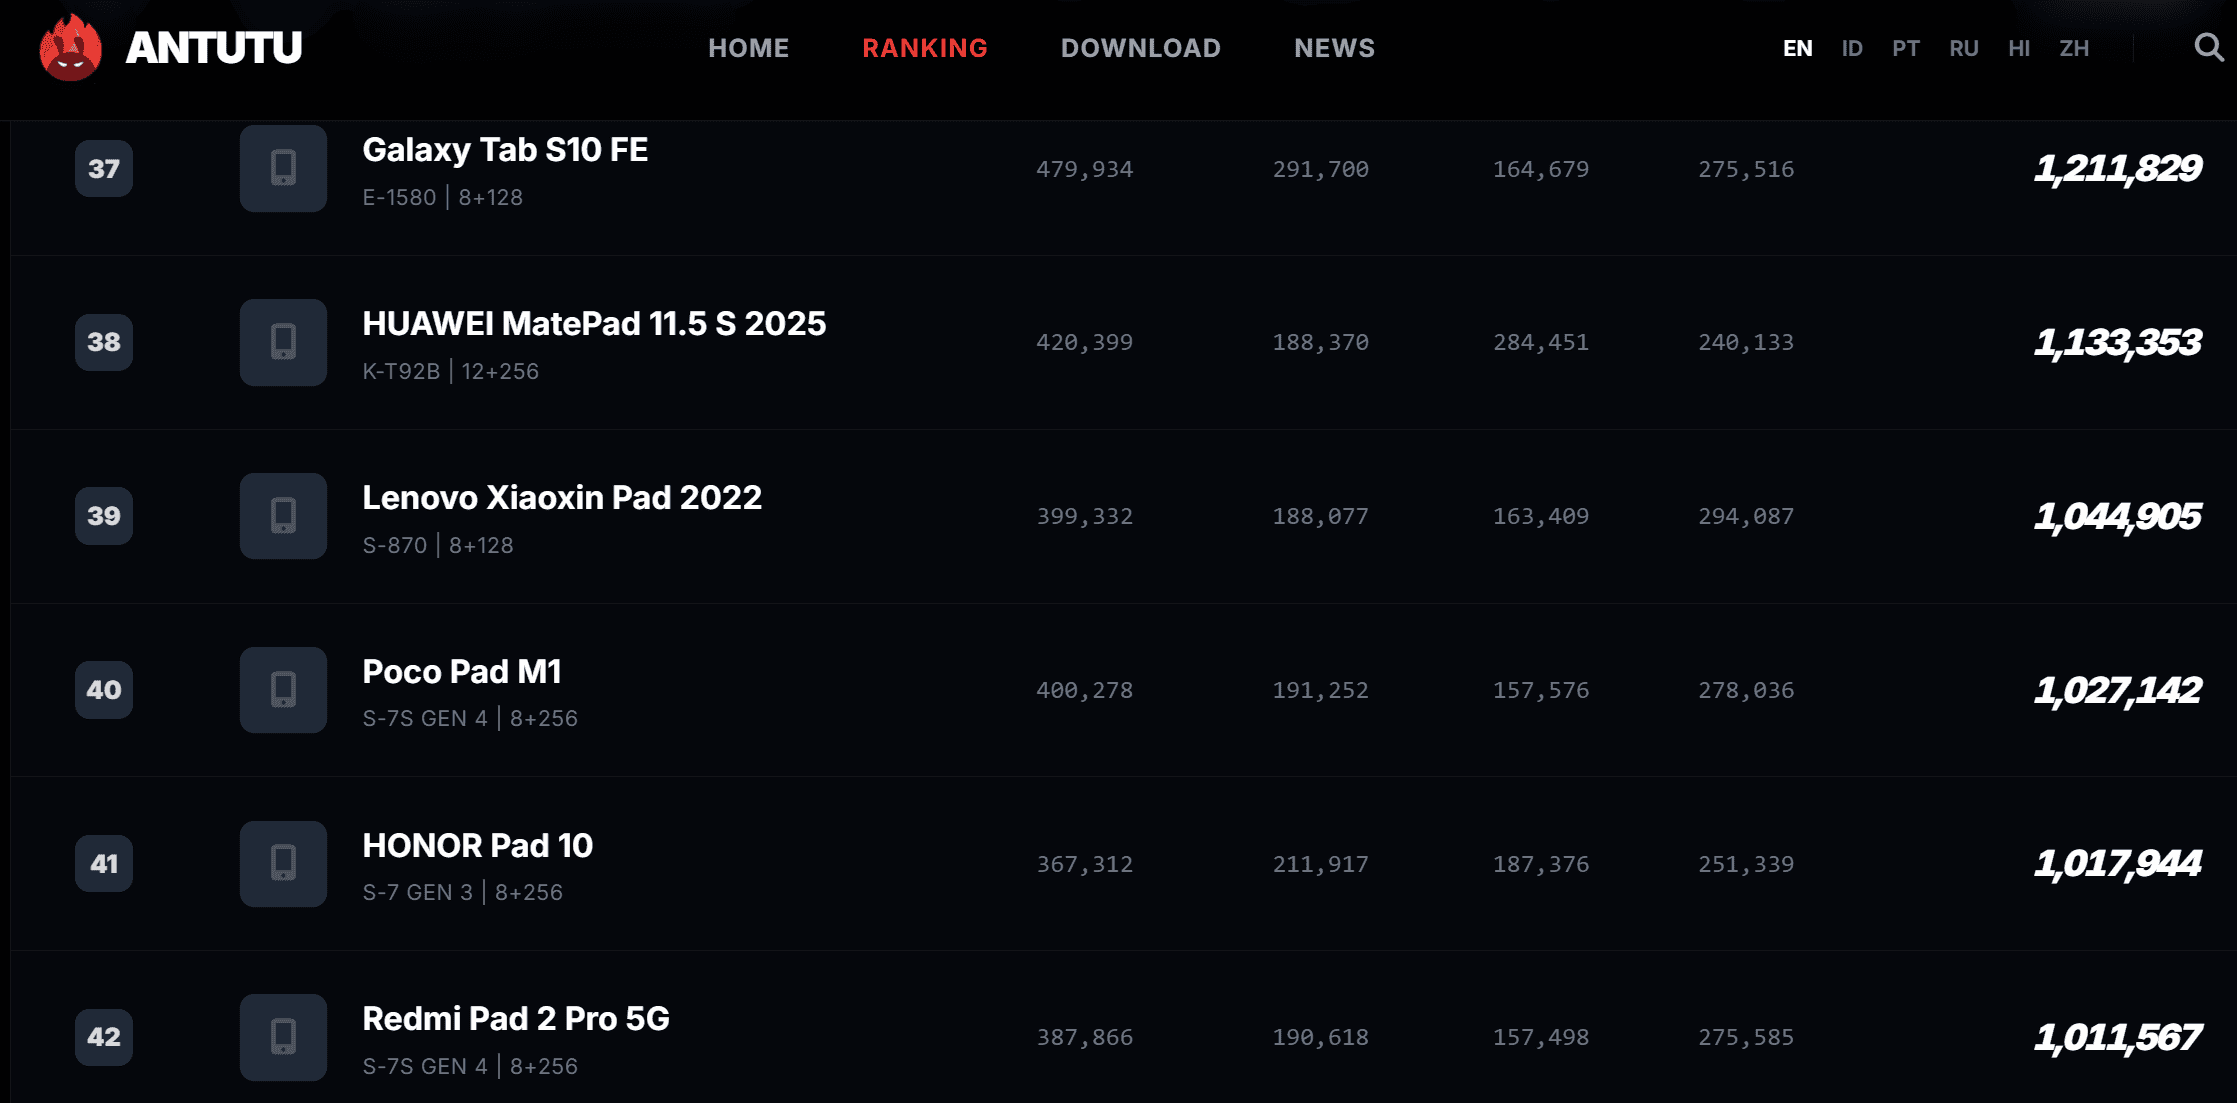Image resolution: width=2237 pixels, height=1103 pixels.
Task: Click score value 479,934
Action: coord(1085,169)
